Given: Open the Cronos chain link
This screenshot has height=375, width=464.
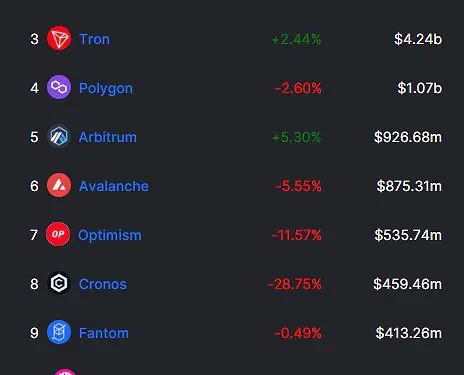Looking at the screenshot, I should tap(102, 284).
